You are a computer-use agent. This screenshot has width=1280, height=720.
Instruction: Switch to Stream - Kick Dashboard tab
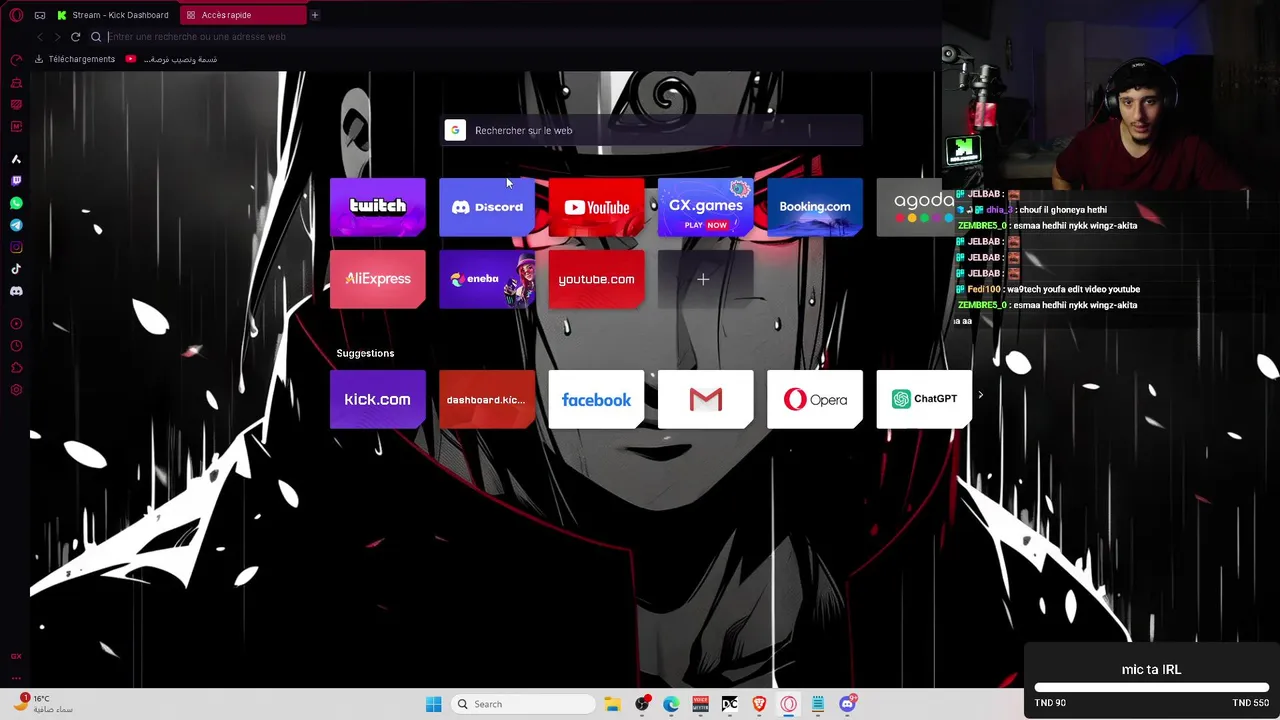pyautogui.click(x=113, y=15)
